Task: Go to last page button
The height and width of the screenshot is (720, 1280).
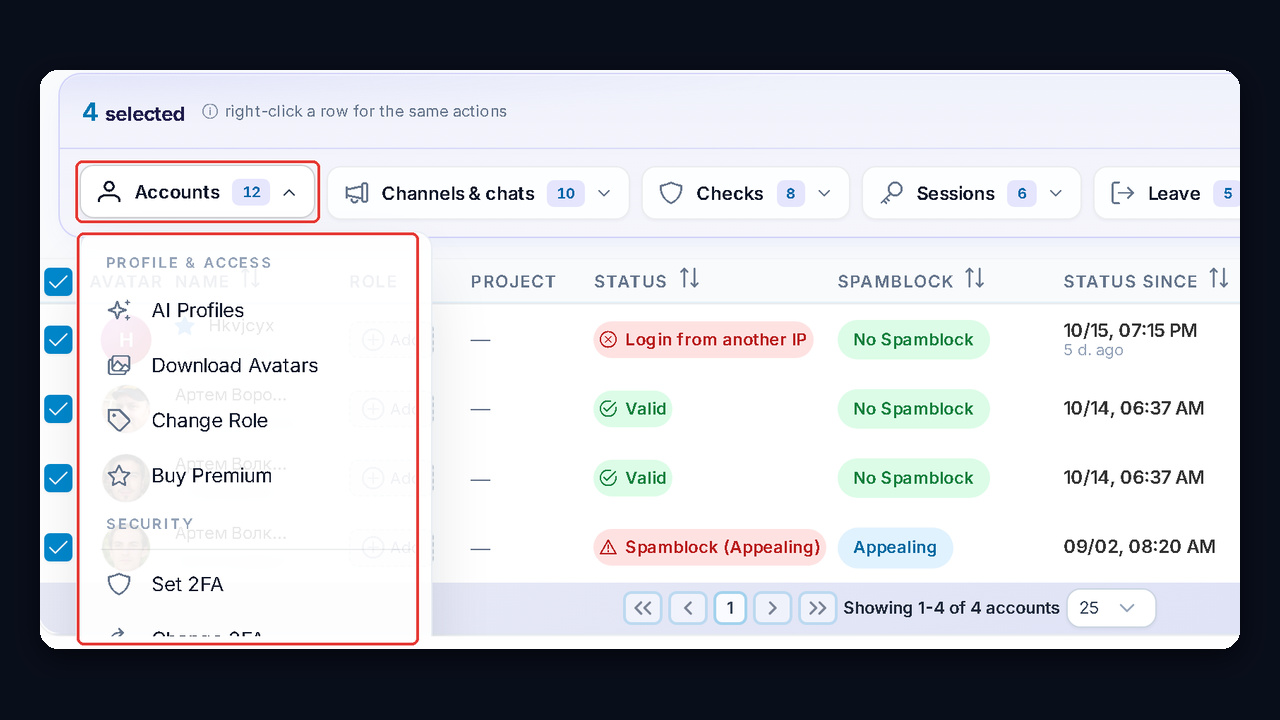Action: (818, 608)
